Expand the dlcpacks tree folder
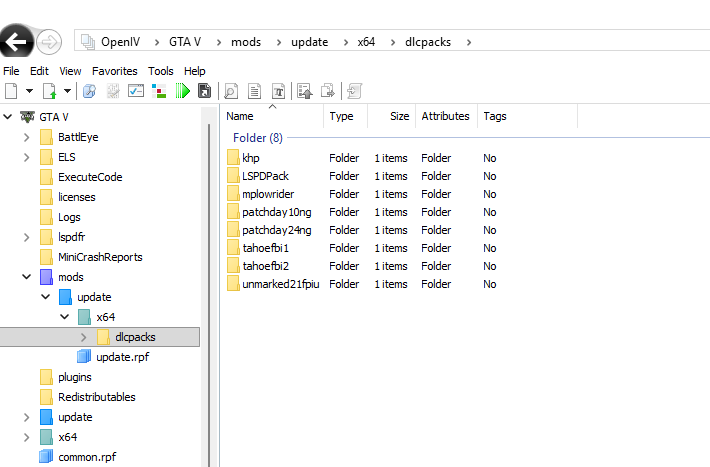 click(84, 337)
